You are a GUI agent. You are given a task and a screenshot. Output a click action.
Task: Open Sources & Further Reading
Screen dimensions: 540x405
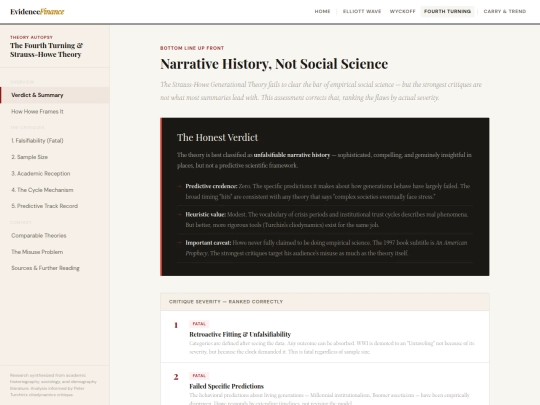coord(55,268)
